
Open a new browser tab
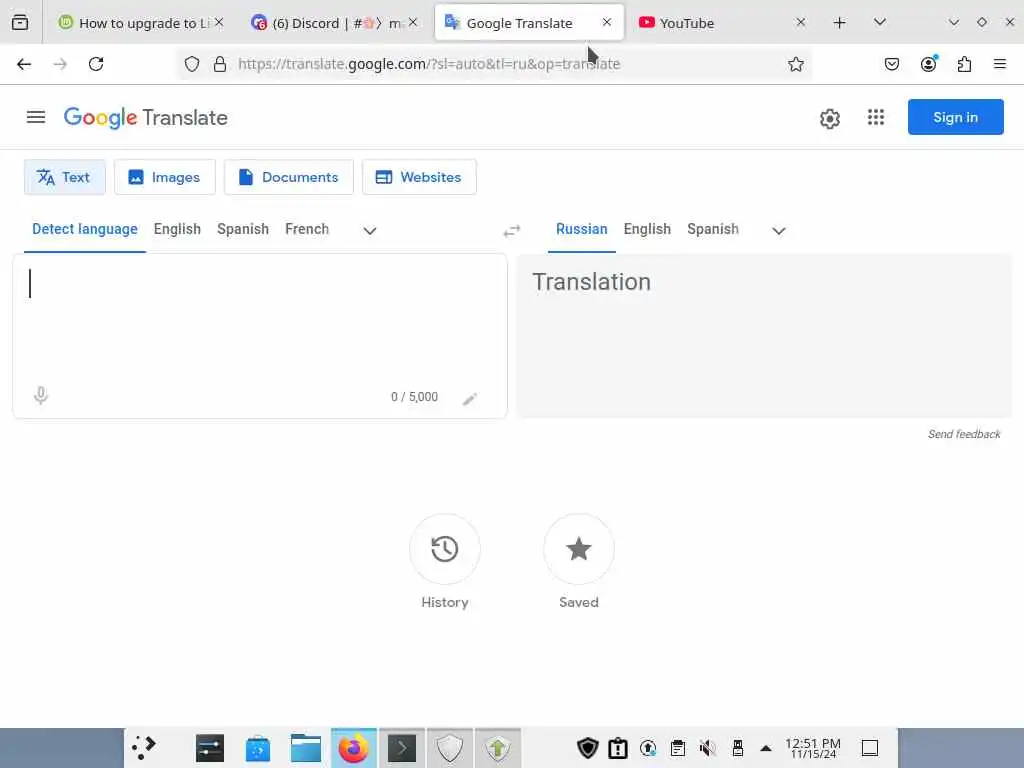pyautogui.click(x=839, y=23)
